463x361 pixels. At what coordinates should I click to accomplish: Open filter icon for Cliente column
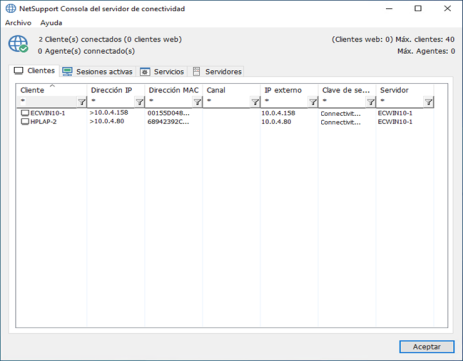[82, 102]
